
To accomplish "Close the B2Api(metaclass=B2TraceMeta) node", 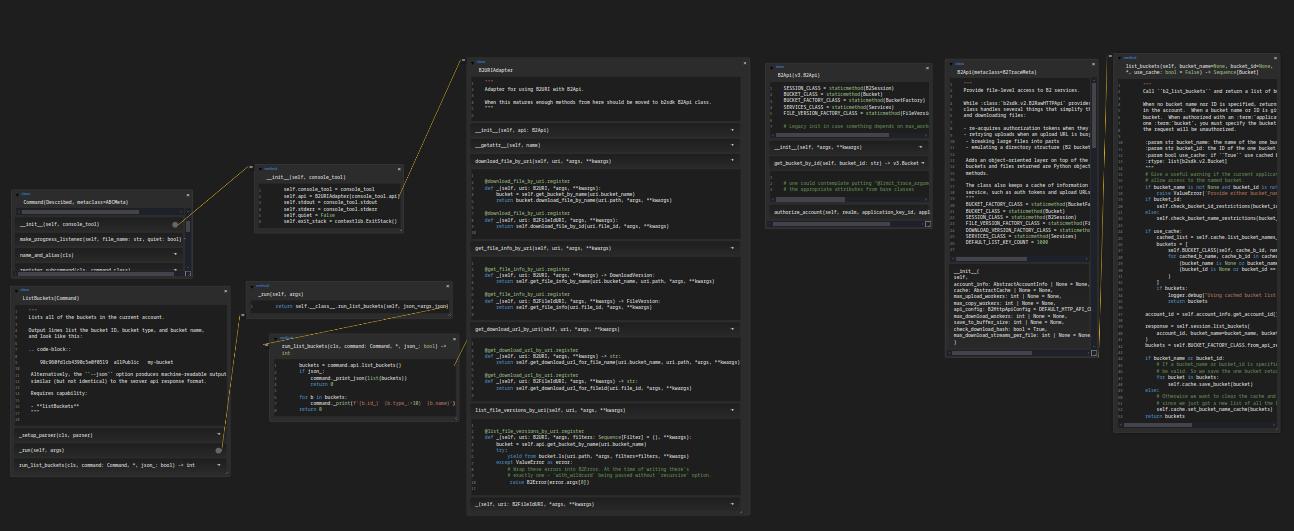I will click(x=1095, y=64).
